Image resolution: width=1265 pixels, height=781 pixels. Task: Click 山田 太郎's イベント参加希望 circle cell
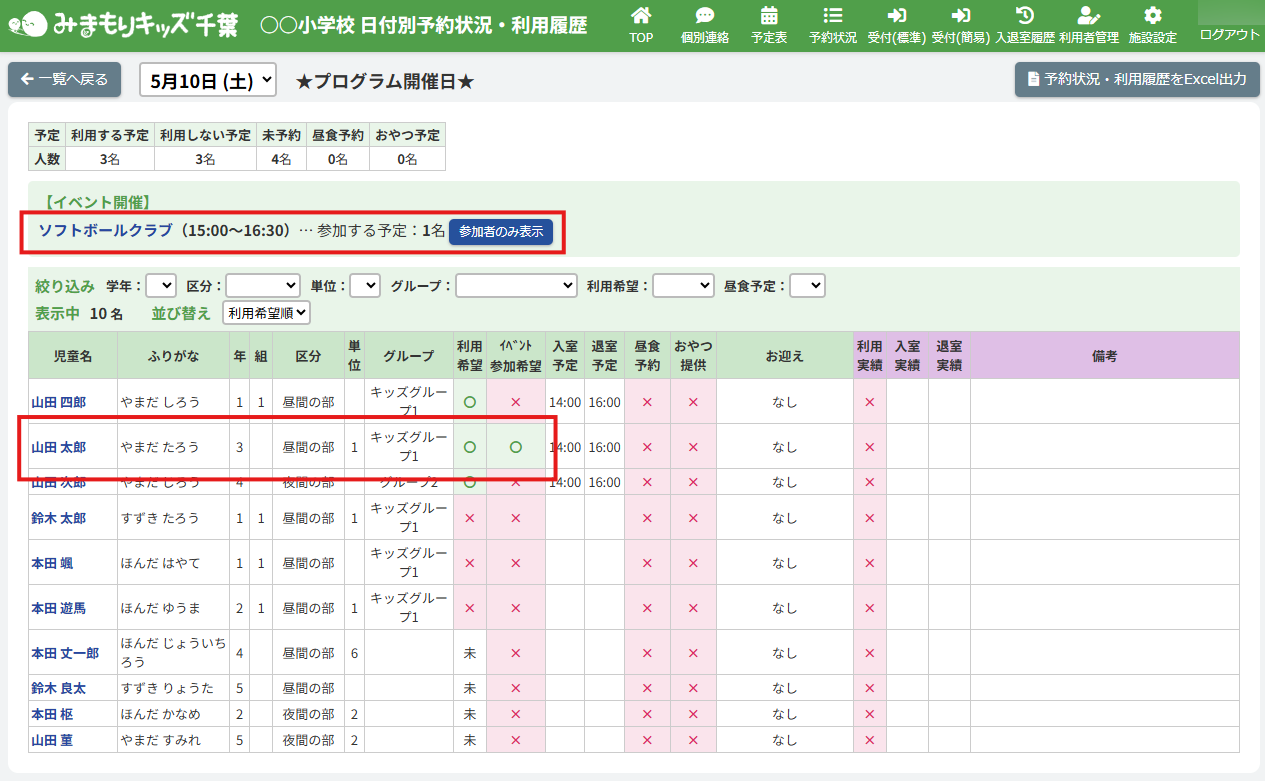point(516,447)
